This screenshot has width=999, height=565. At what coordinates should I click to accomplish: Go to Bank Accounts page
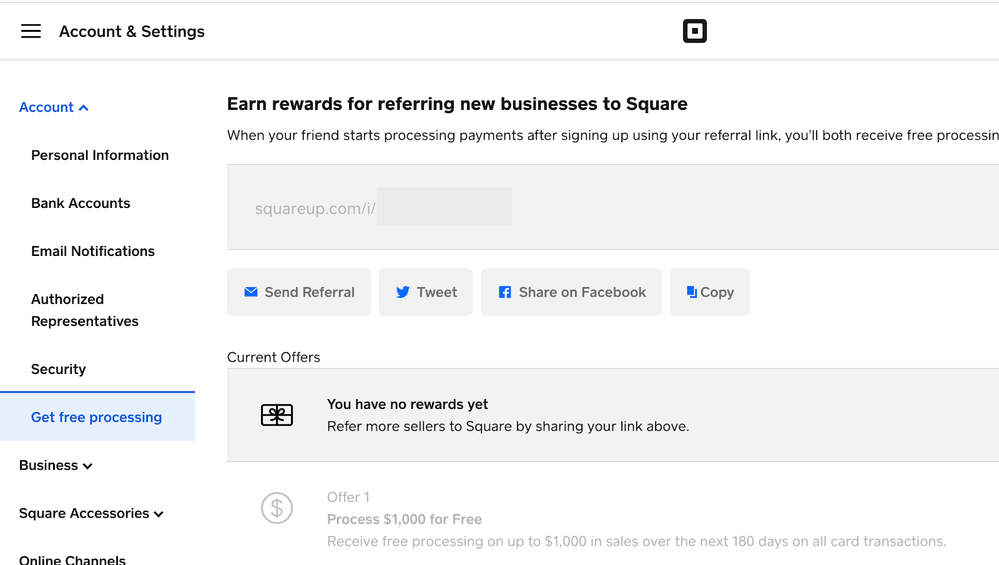(81, 203)
